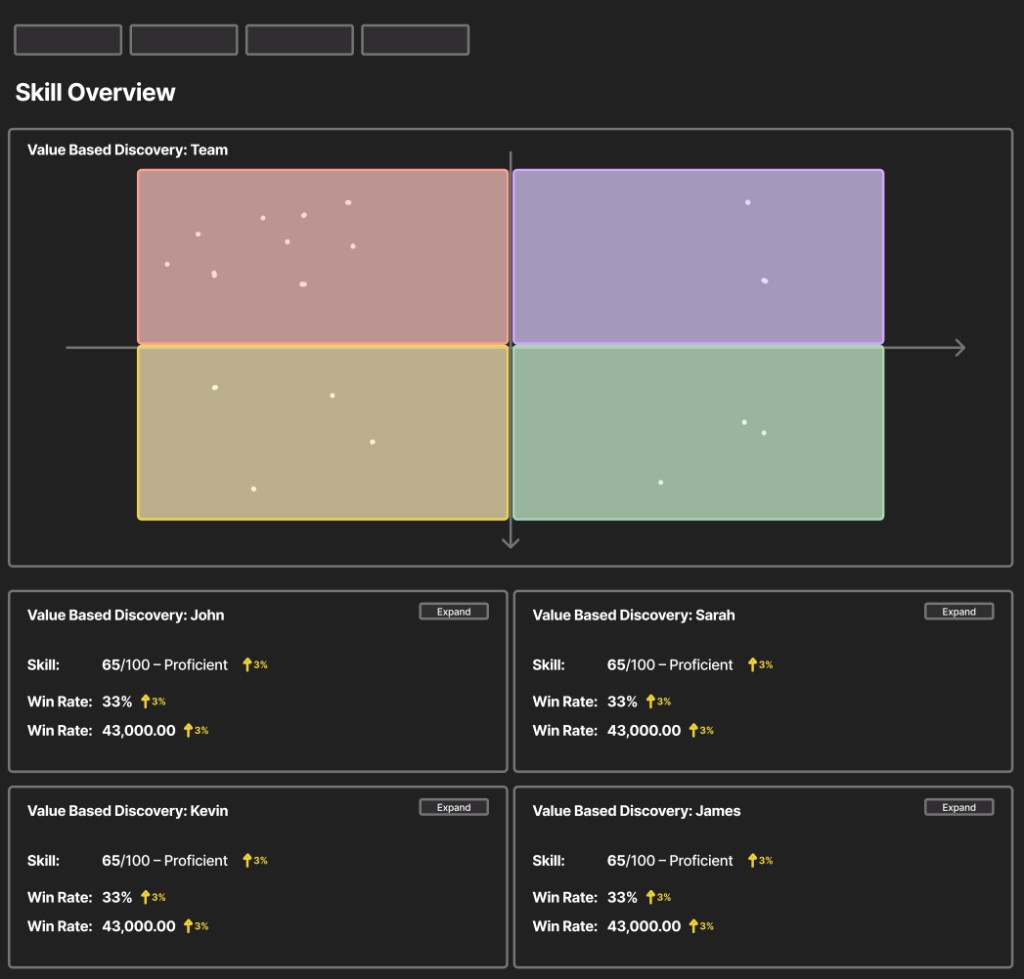Click the purple quadrant of the Team chart
This screenshot has height=979, width=1024.
pos(698,256)
